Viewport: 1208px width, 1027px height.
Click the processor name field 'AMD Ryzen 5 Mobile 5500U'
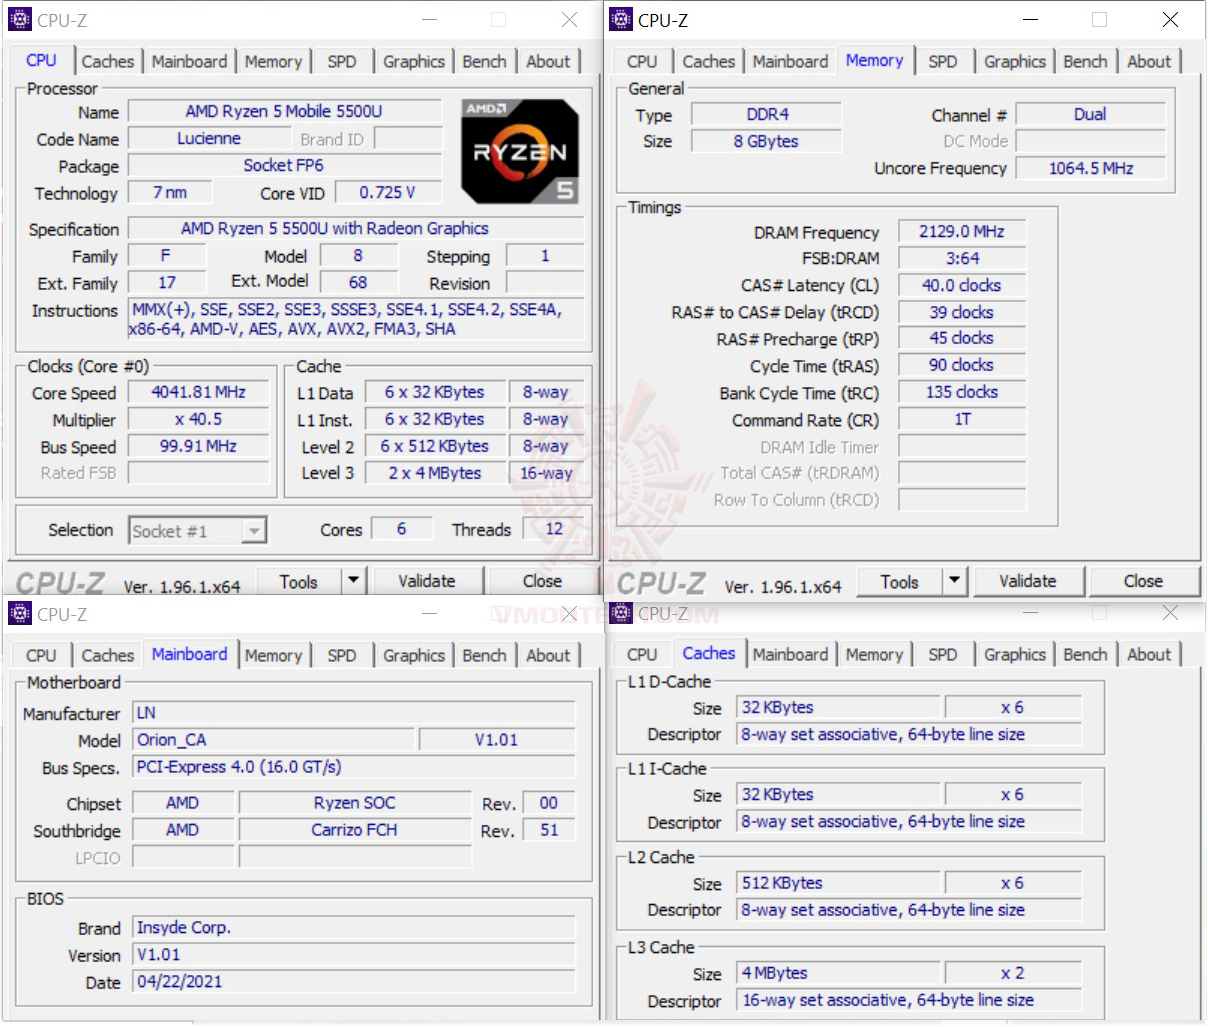click(x=284, y=111)
